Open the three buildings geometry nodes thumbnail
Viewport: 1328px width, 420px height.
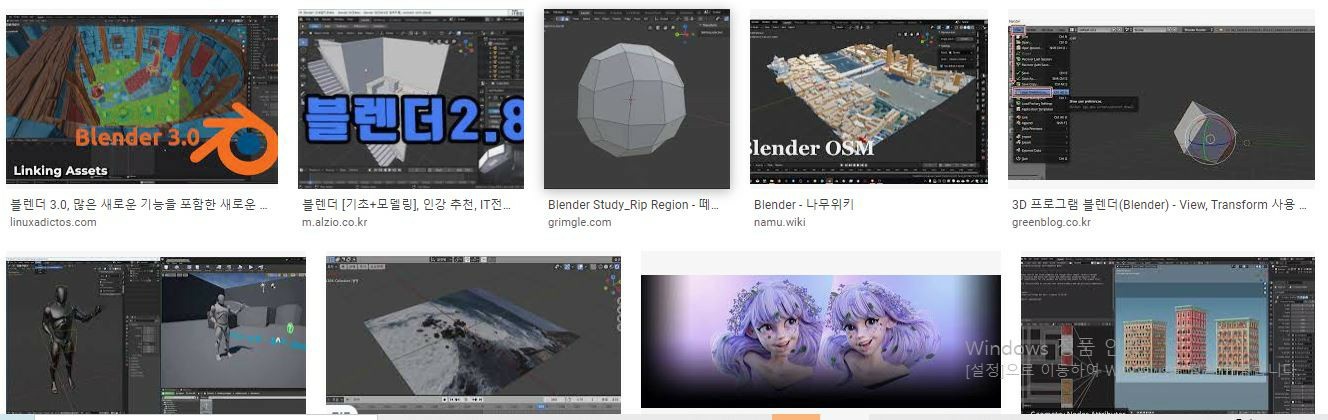coord(1167,335)
